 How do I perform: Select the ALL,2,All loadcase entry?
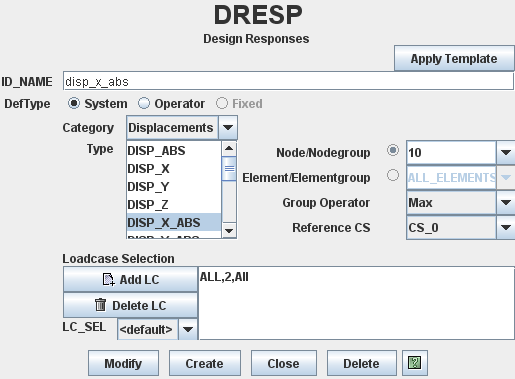(x=224, y=277)
